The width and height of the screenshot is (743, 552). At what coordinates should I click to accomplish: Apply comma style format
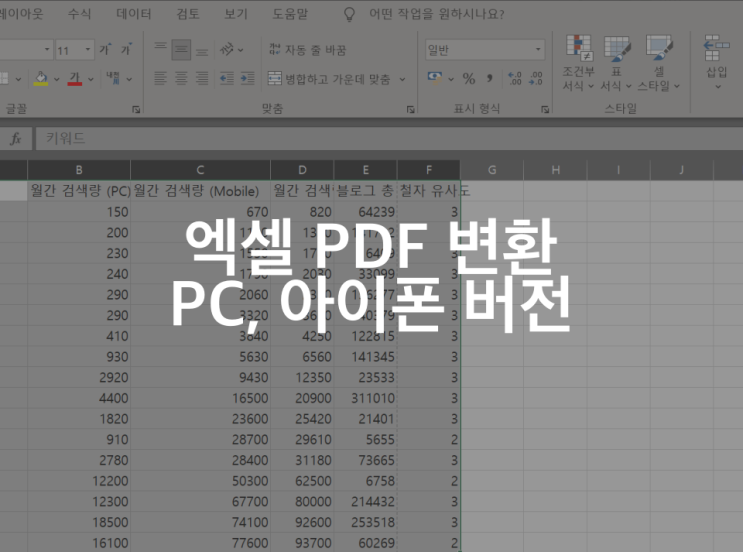pyautogui.click(x=489, y=79)
